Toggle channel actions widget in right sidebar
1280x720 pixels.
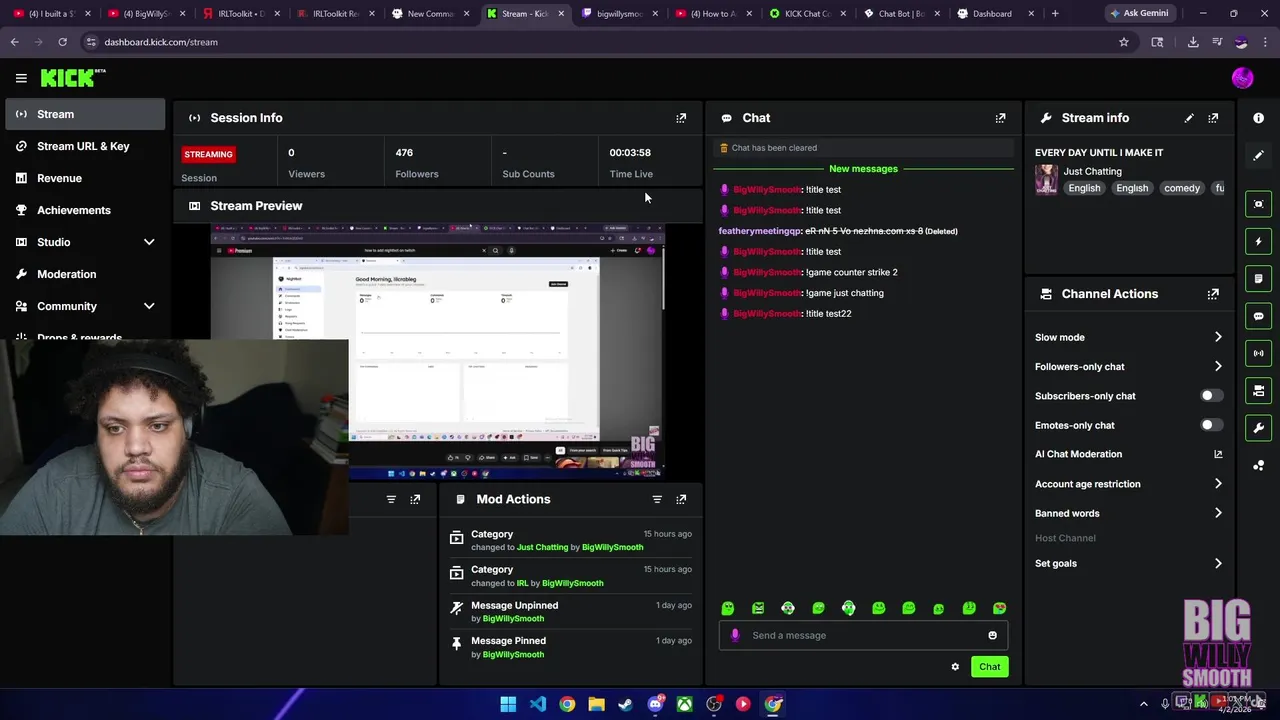click(1259, 390)
